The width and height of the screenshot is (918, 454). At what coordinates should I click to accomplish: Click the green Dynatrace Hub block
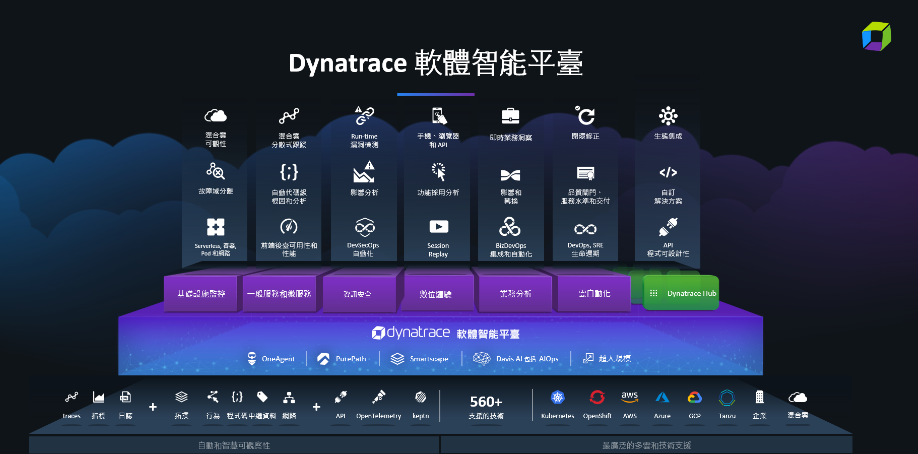pyautogui.click(x=680, y=292)
